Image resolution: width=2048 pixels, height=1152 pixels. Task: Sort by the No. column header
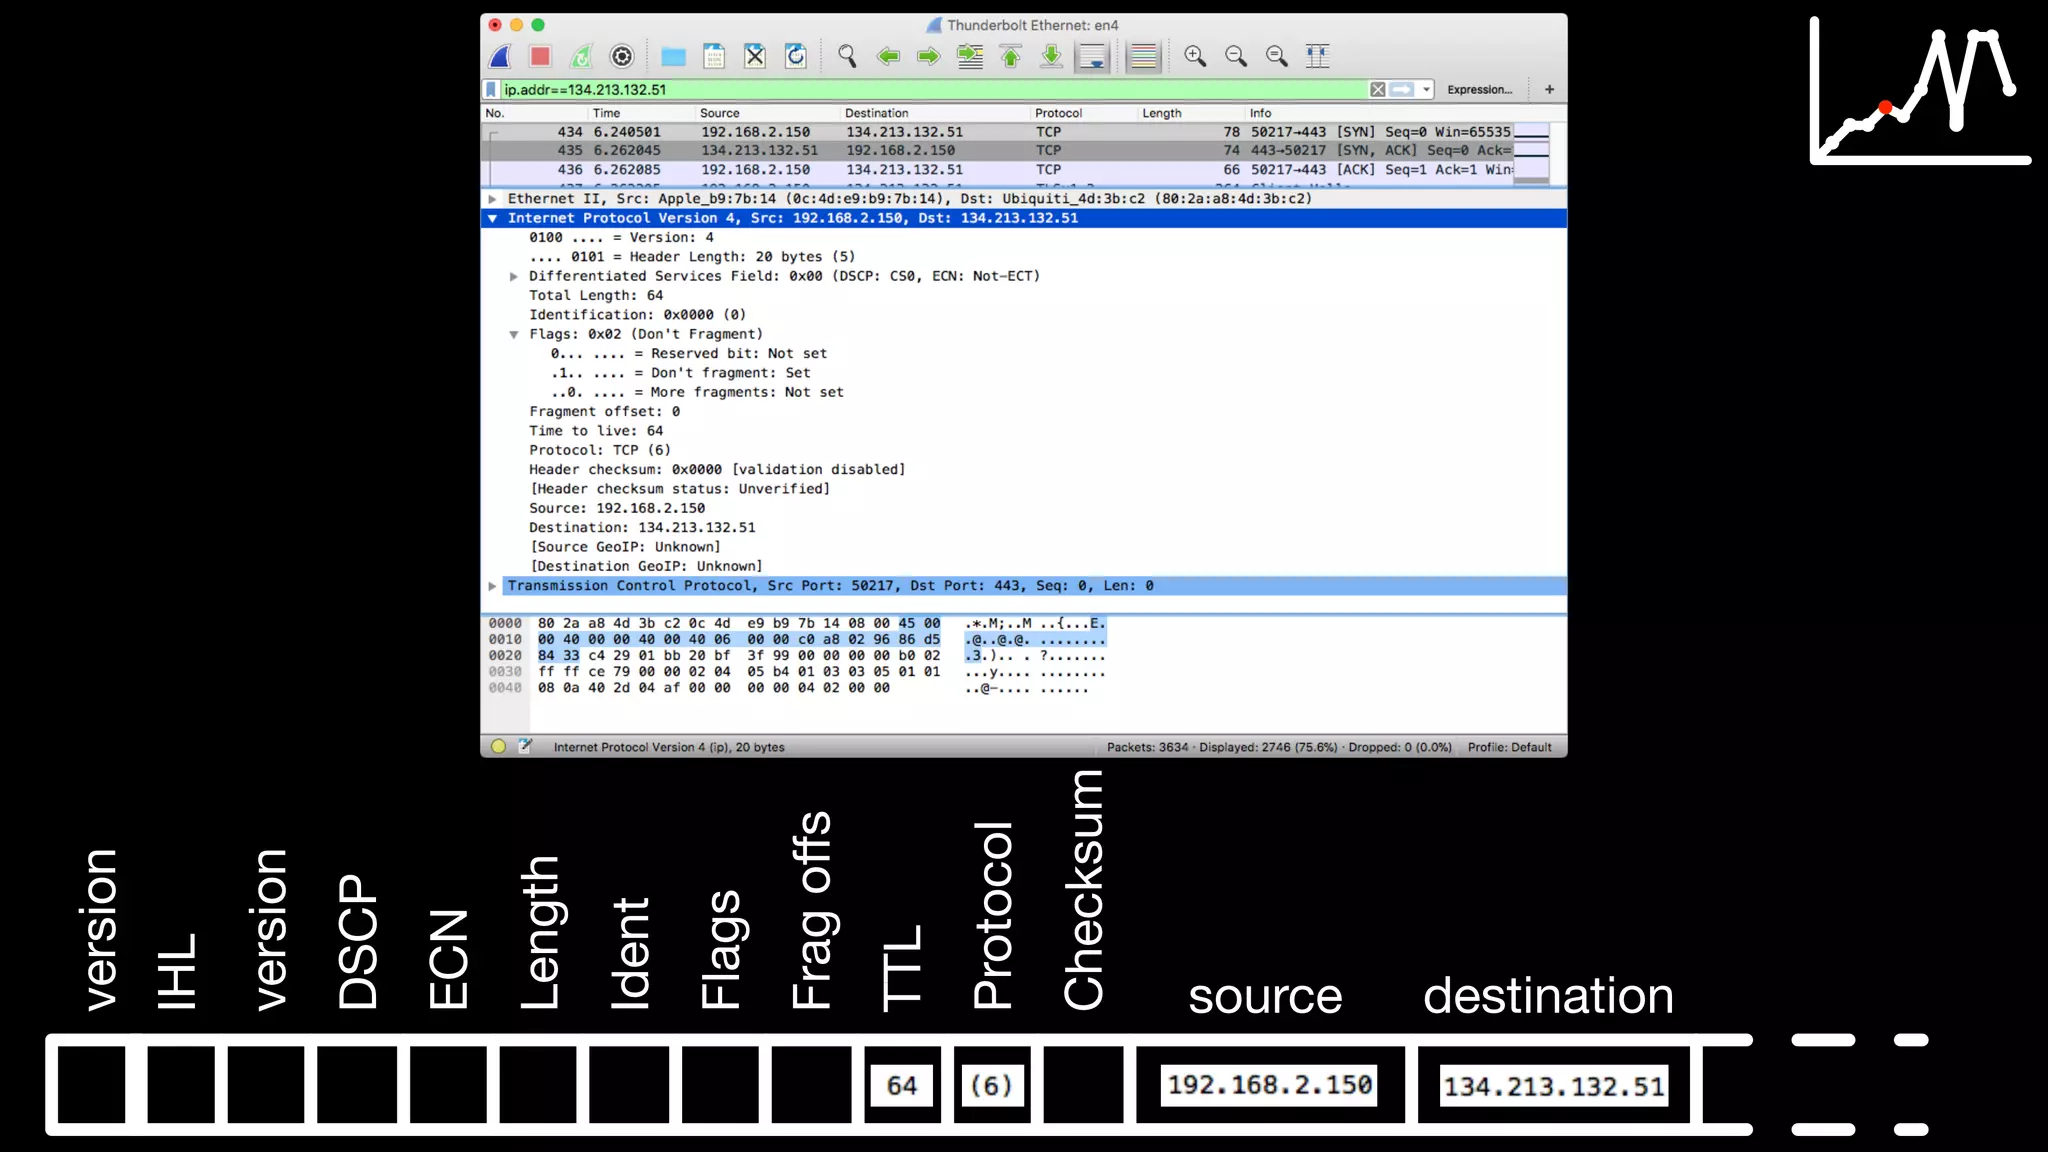[534, 113]
